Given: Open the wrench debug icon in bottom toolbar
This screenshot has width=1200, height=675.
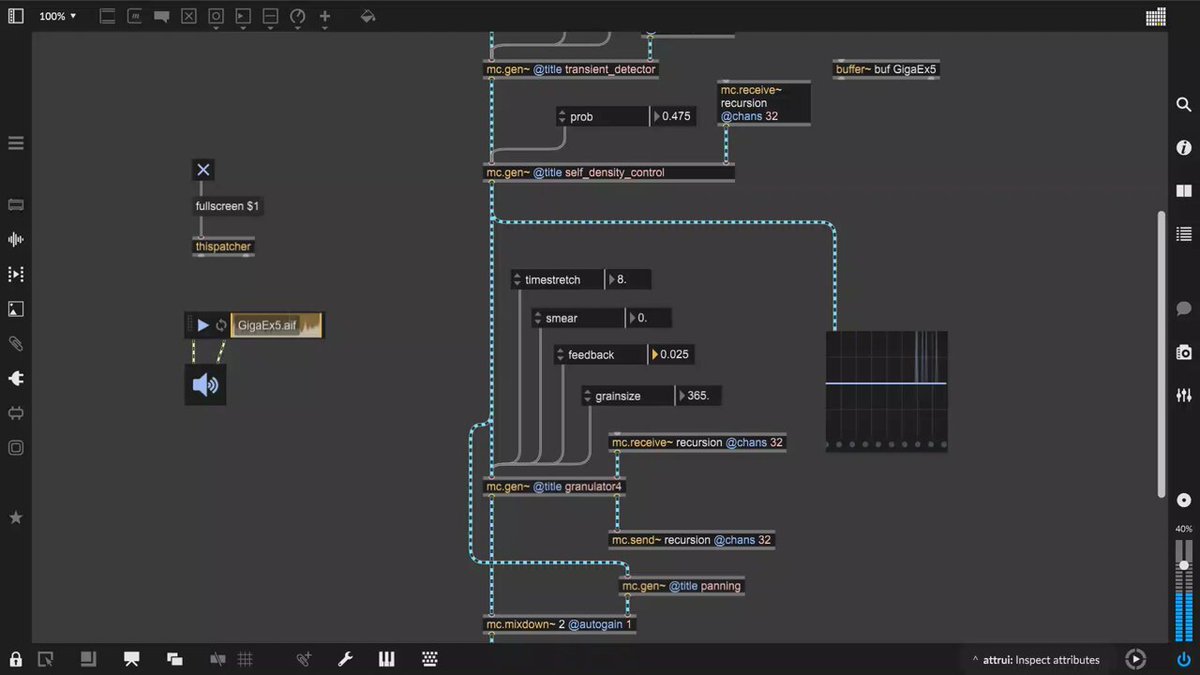Looking at the screenshot, I should (x=345, y=659).
